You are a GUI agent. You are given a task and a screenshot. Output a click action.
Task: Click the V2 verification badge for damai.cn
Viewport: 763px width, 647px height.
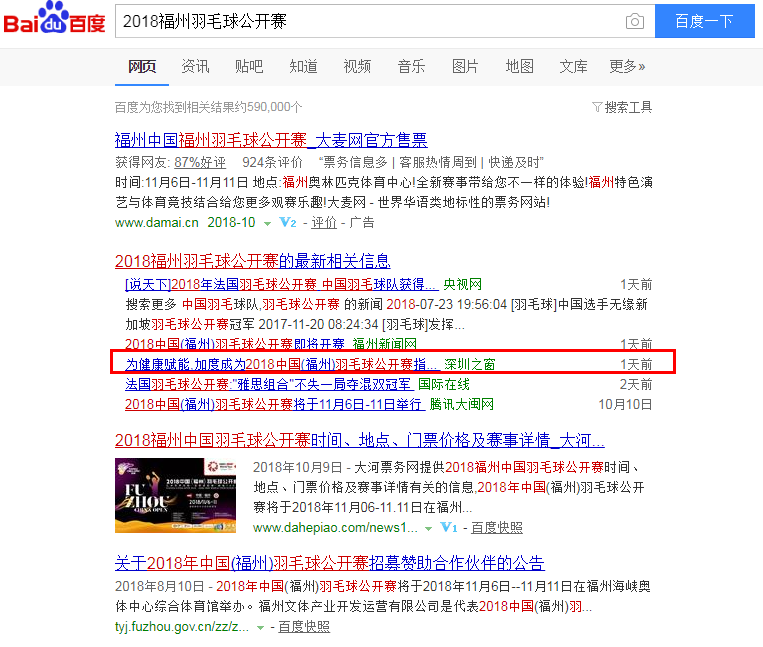point(288,223)
